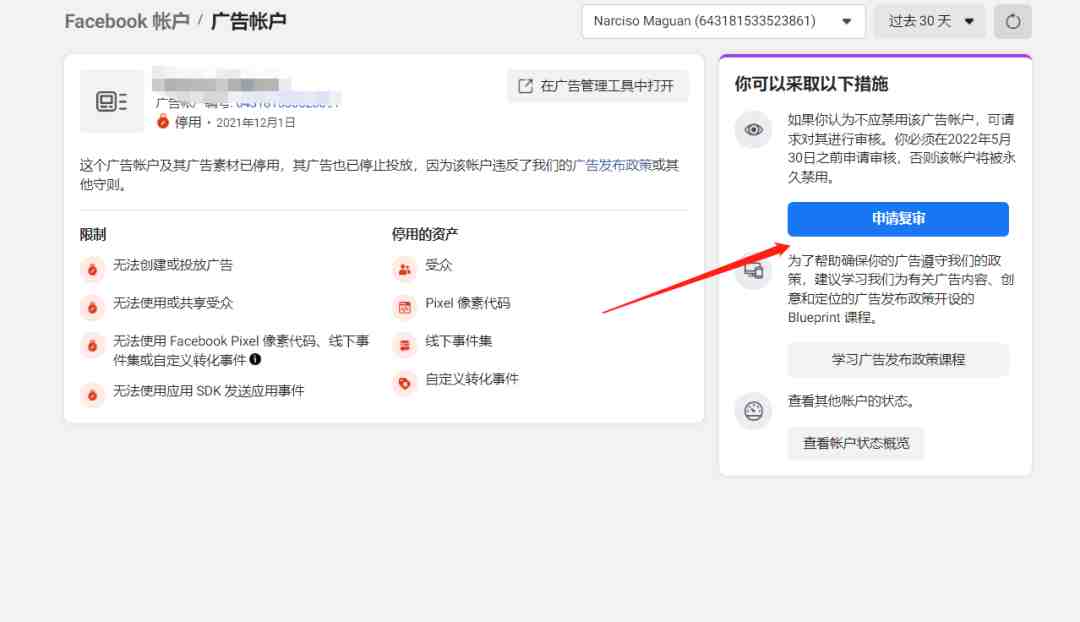
Task: Go to Facebook 帐户 breadcrumb
Action: pyautogui.click(x=127, y=21)
